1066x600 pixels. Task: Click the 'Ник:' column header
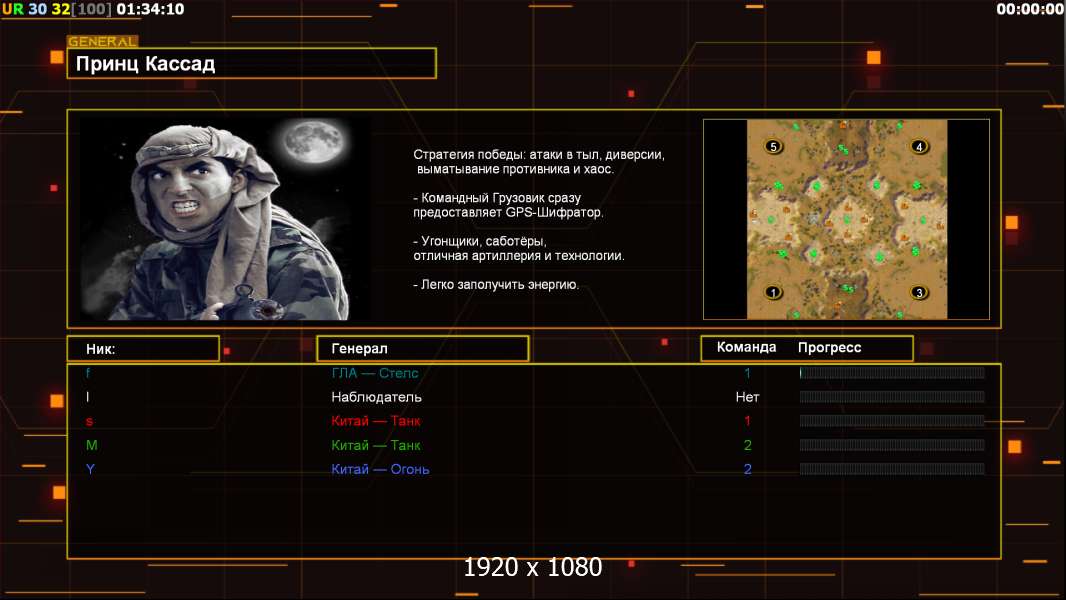[143, 349]
